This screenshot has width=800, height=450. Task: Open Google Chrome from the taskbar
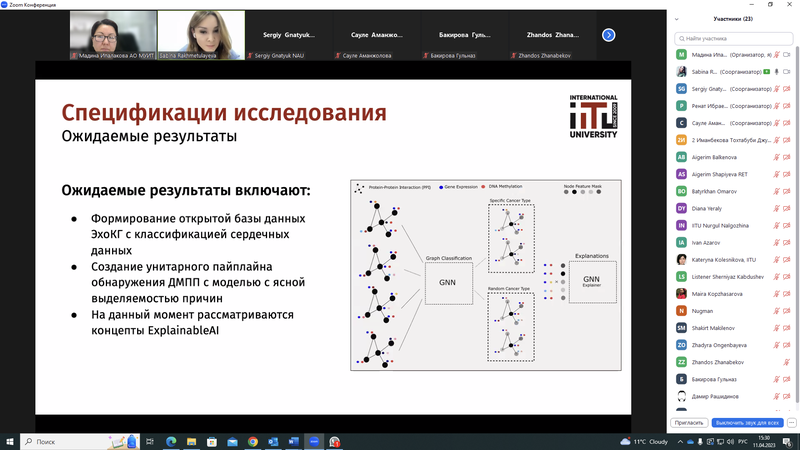click(x=253, y=441)
